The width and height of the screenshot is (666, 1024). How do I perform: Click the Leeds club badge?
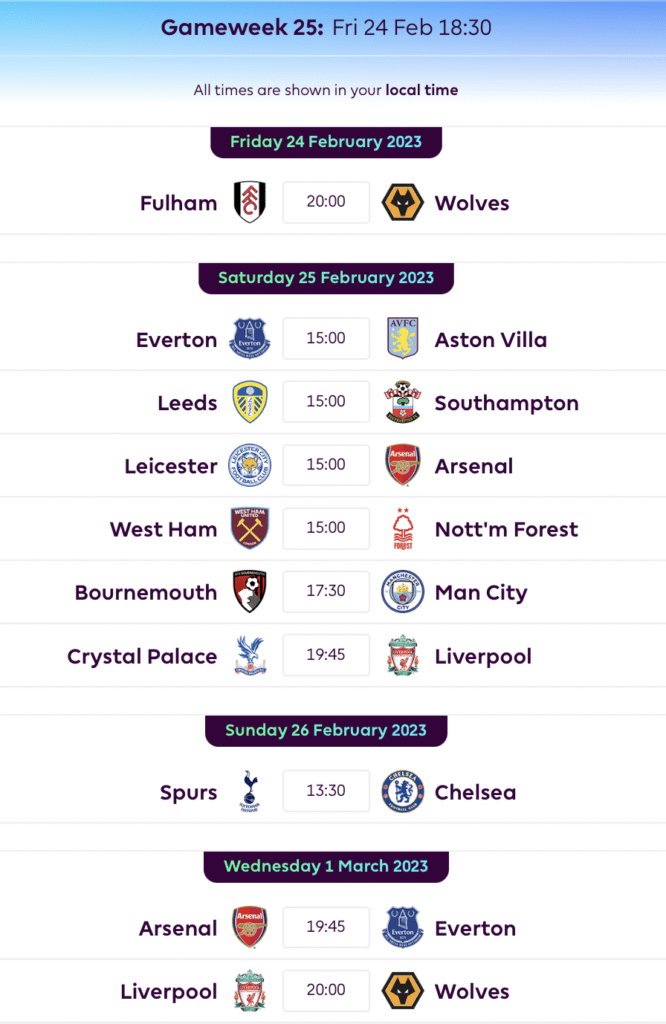point(250,402)
